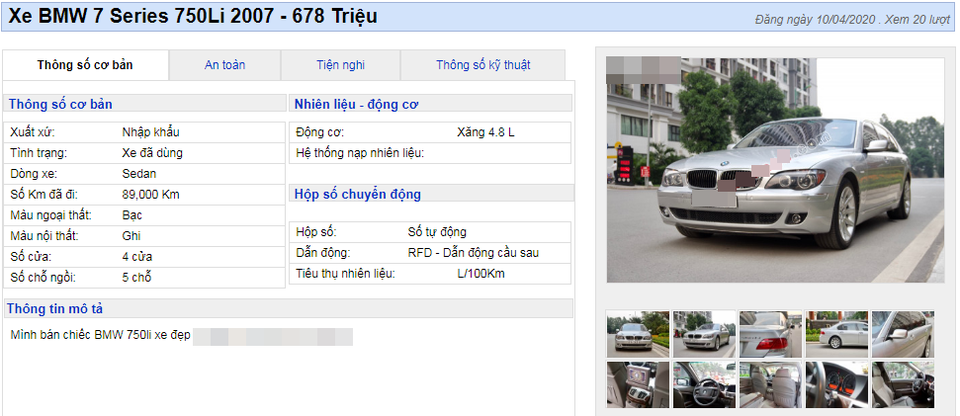Click the '4 cửa' door count value
Screen dimensions: 960x416
[137, 257]
